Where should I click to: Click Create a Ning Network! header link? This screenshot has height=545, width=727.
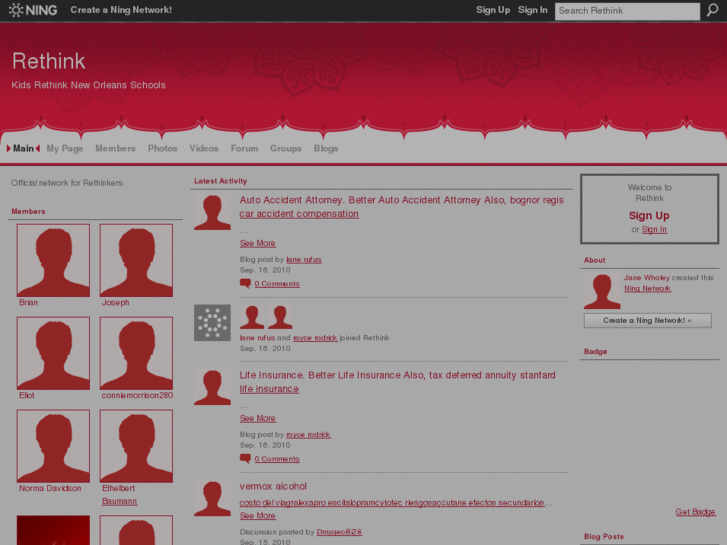[x=121, y=10]
